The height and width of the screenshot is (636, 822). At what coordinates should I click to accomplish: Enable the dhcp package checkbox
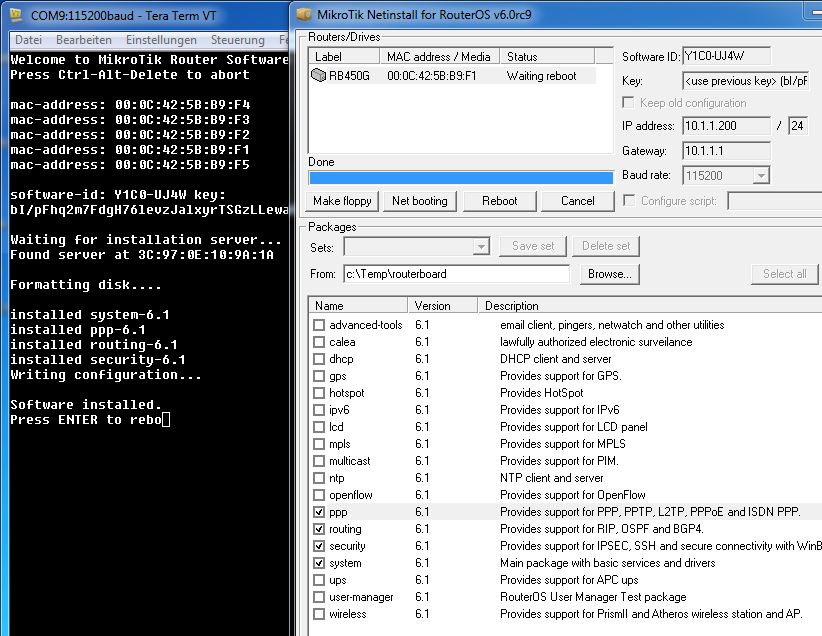(x=319, y=359)
